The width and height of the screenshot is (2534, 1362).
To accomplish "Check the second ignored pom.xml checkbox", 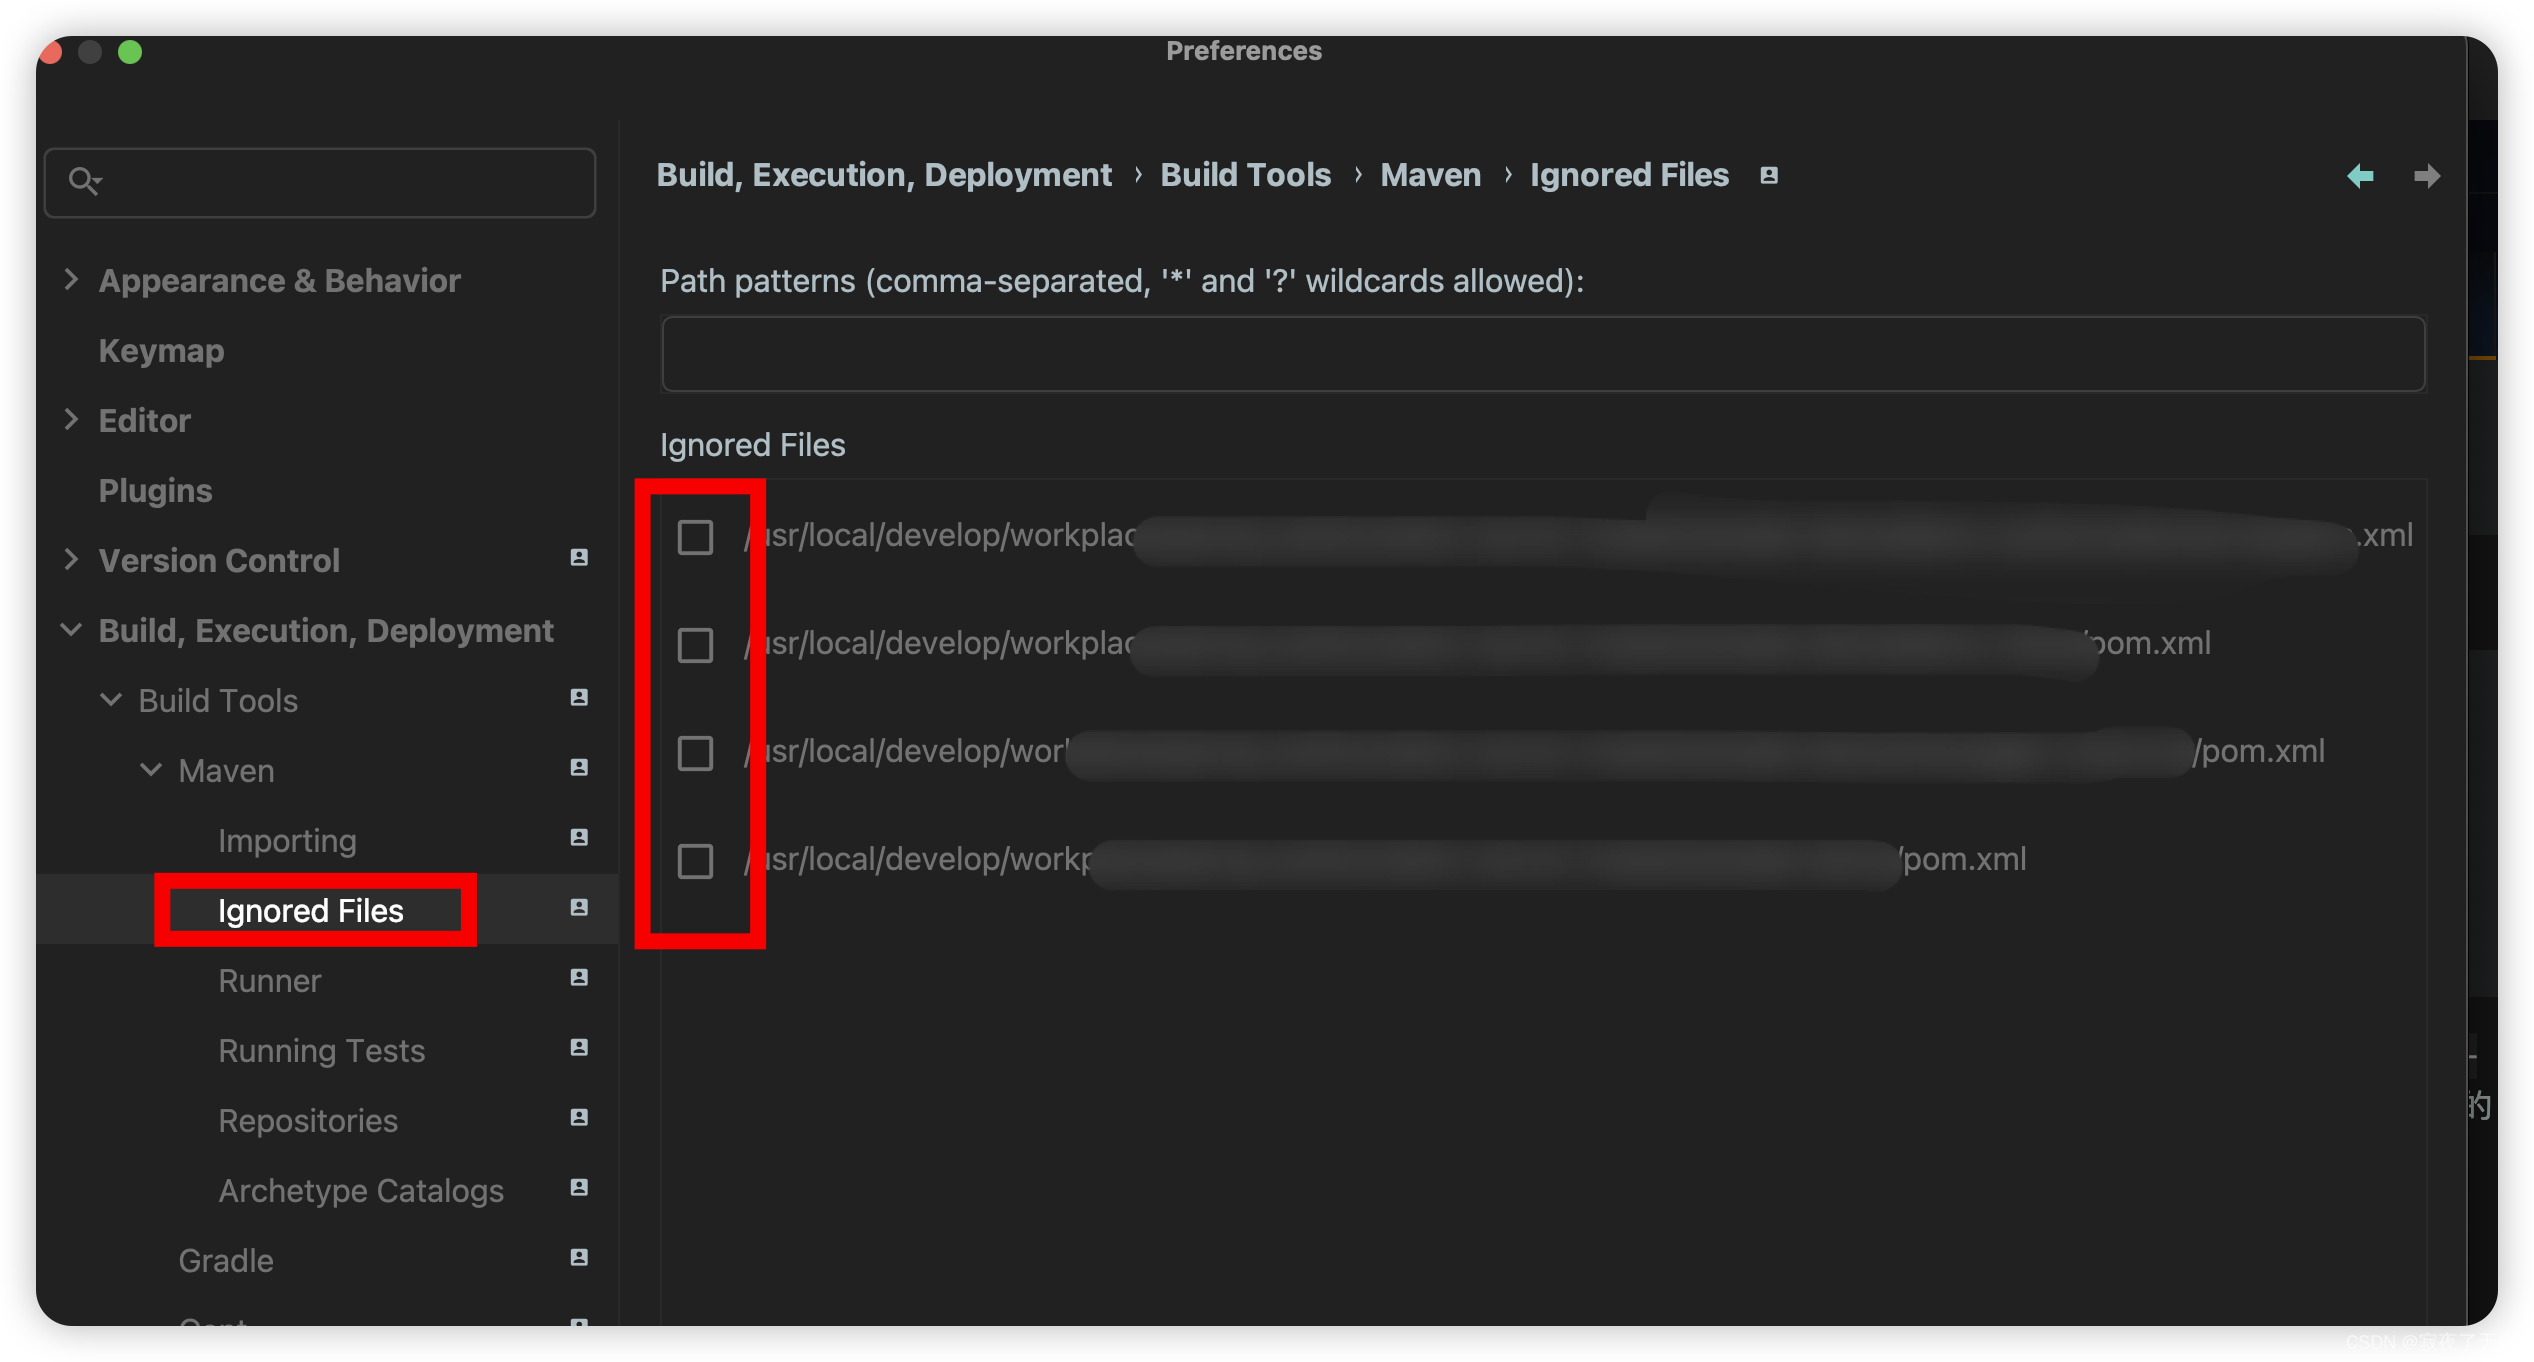I will click(x=695, y=645).
